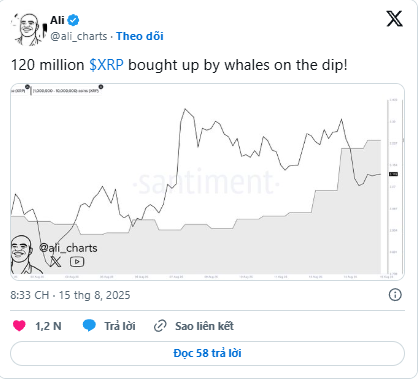Click the YouTube play icon in chart watermark
Viewport: 418px width, 380px height.
pyautogui.click(x=77, y=262)
